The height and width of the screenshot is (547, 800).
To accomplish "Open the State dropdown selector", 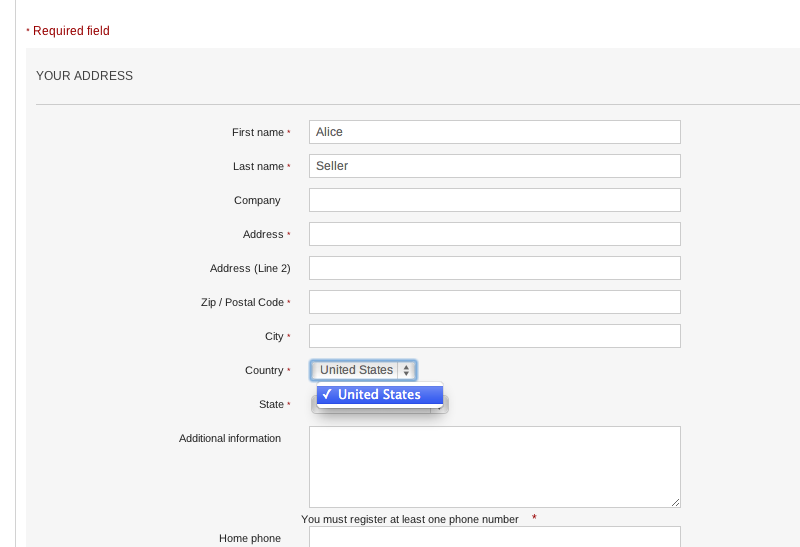I will click(446, 405).
